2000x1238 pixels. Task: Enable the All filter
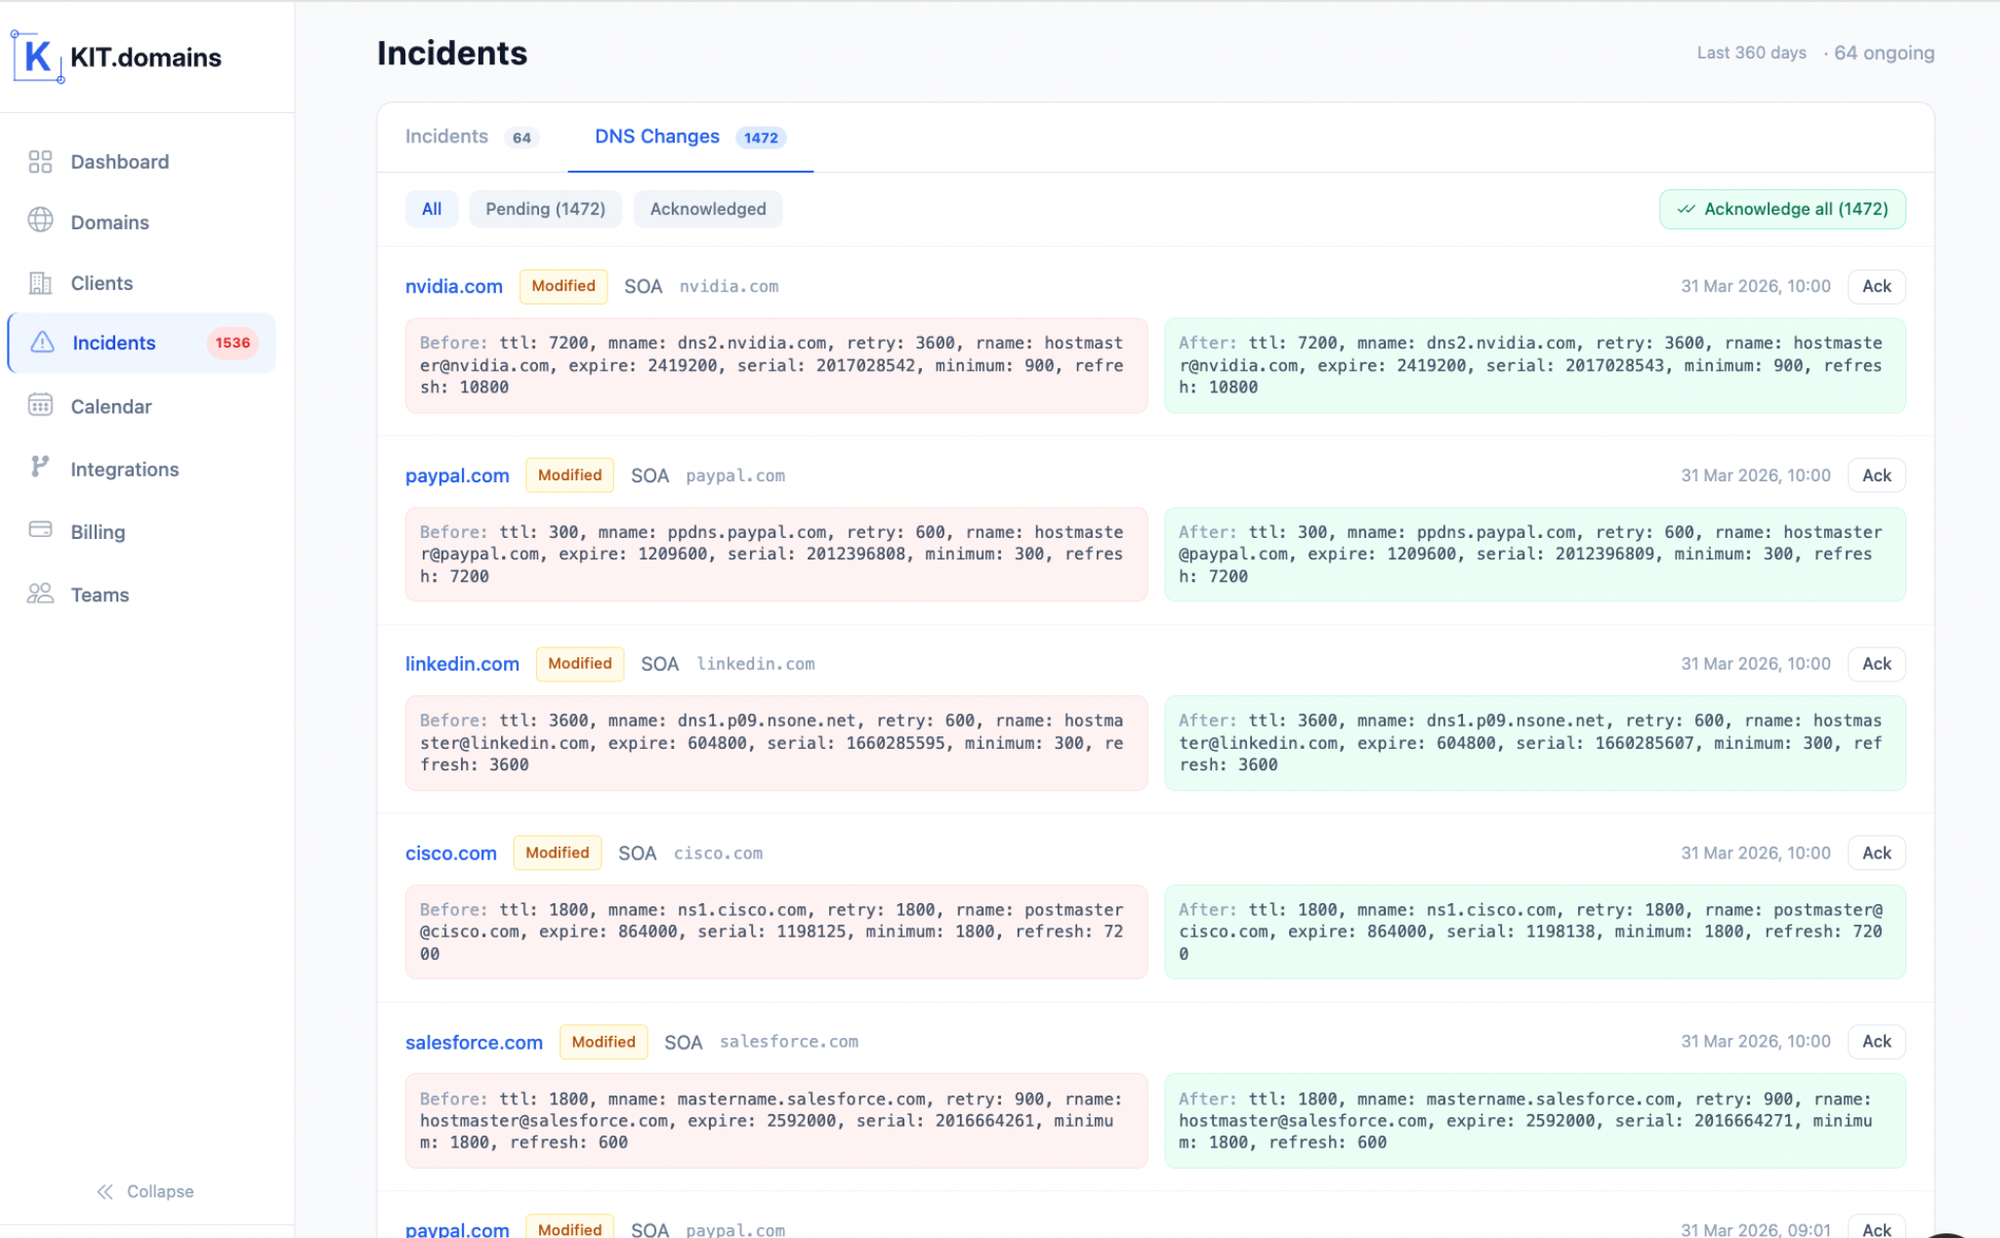[431, 209]
